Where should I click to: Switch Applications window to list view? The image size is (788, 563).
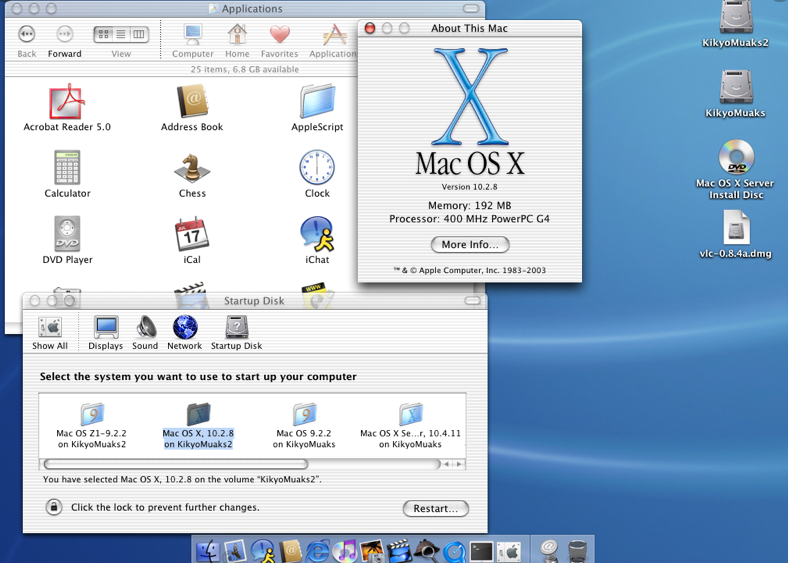click(121, 34)
